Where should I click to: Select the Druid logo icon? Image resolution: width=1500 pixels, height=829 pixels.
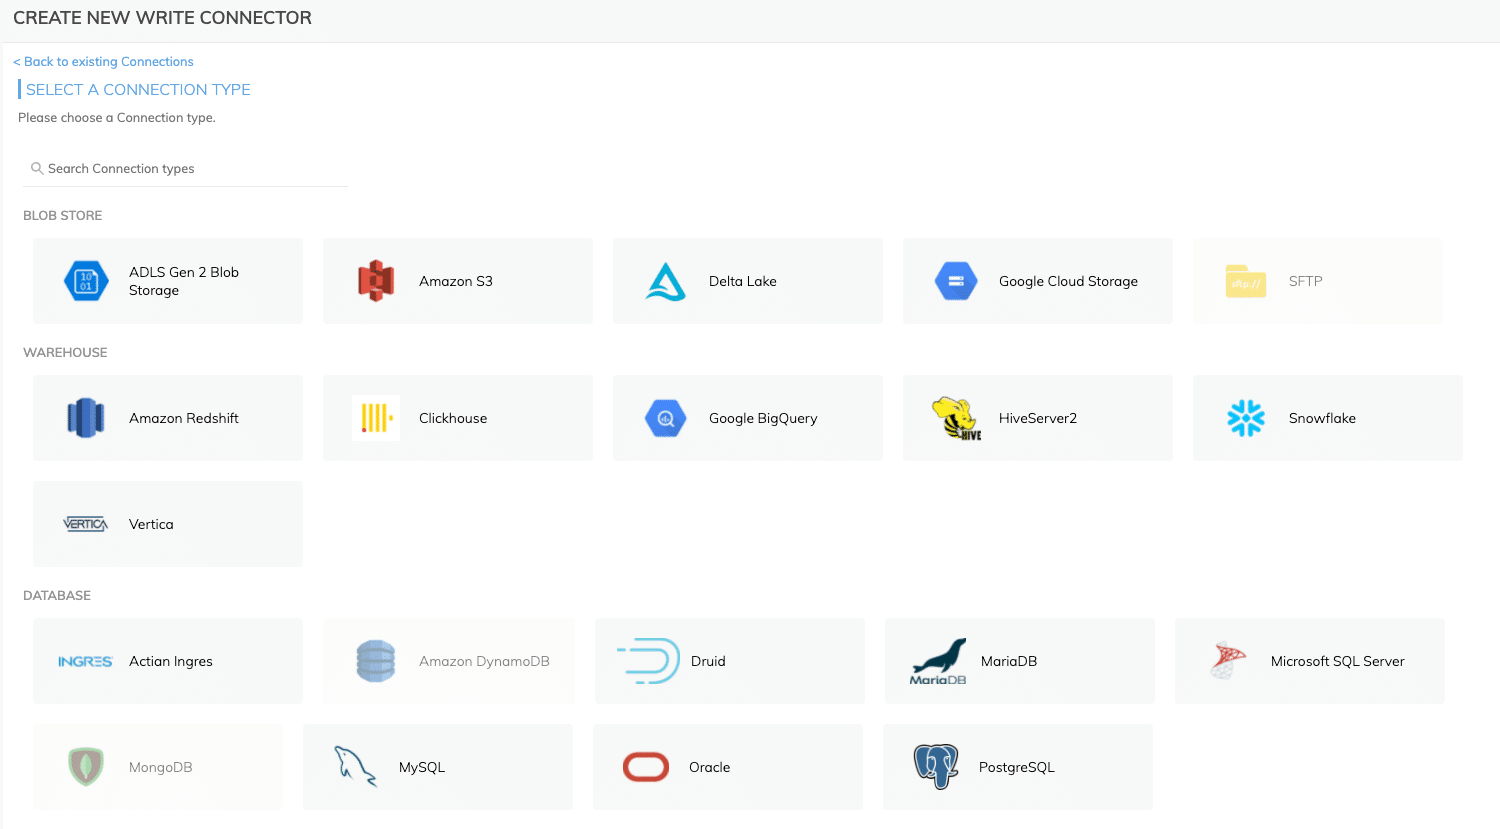(x=648, y=661)
